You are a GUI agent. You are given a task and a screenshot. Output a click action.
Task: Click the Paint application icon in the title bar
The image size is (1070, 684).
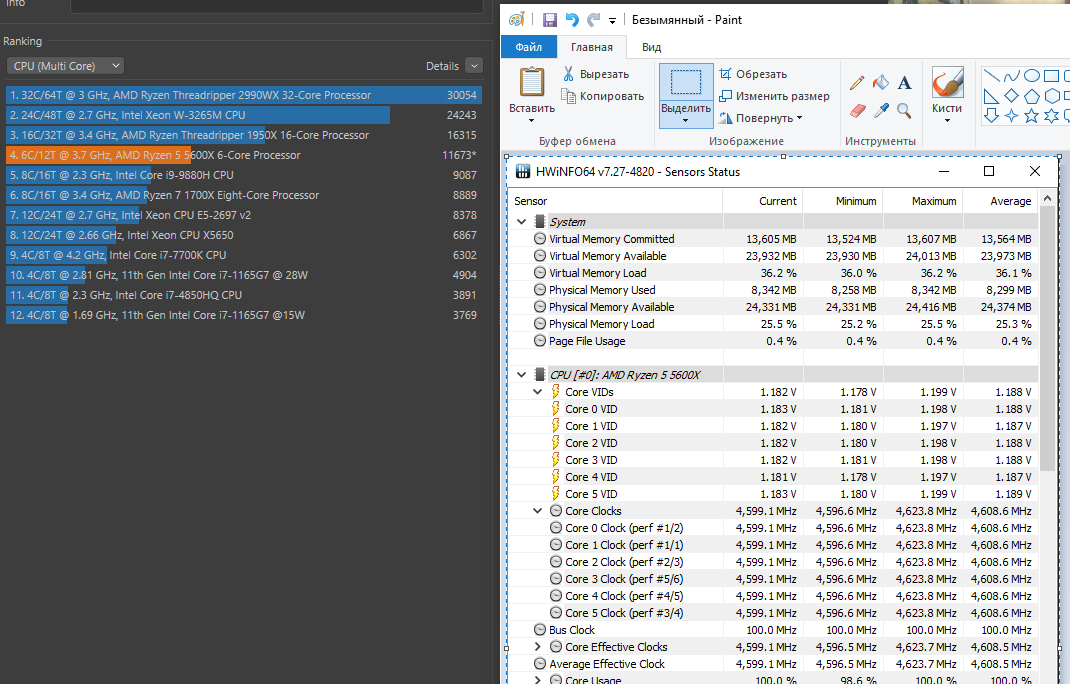[x=517, y=19]
